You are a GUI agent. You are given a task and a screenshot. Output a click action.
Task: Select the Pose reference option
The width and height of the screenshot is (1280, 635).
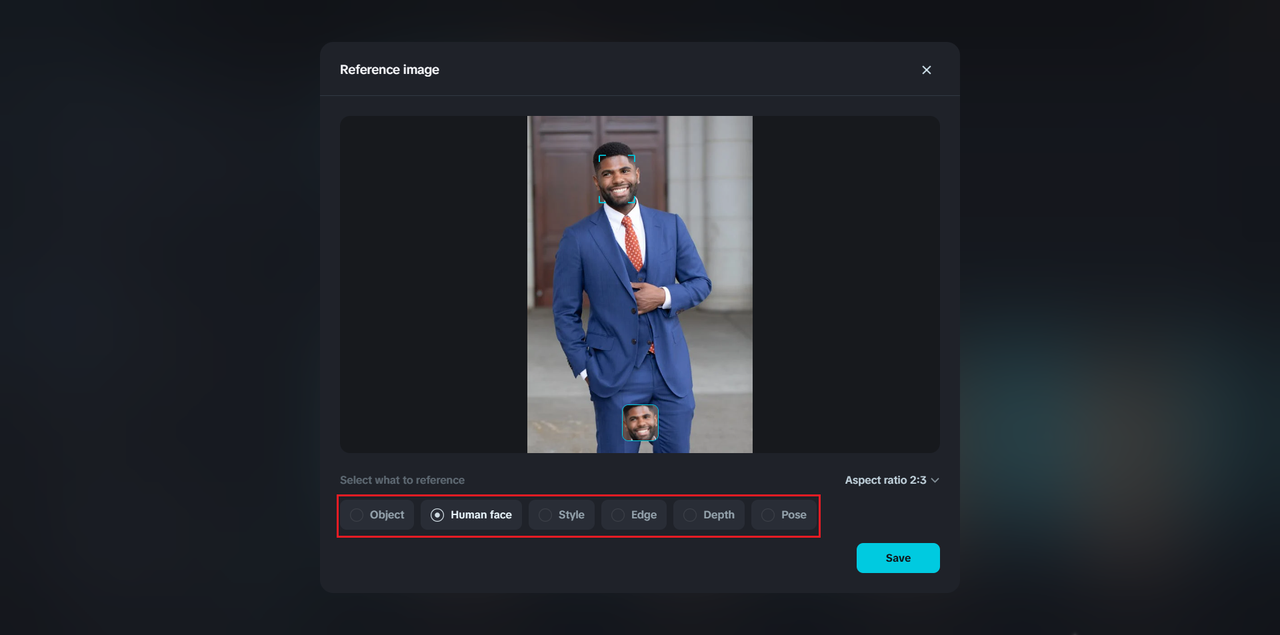point(784,515)
